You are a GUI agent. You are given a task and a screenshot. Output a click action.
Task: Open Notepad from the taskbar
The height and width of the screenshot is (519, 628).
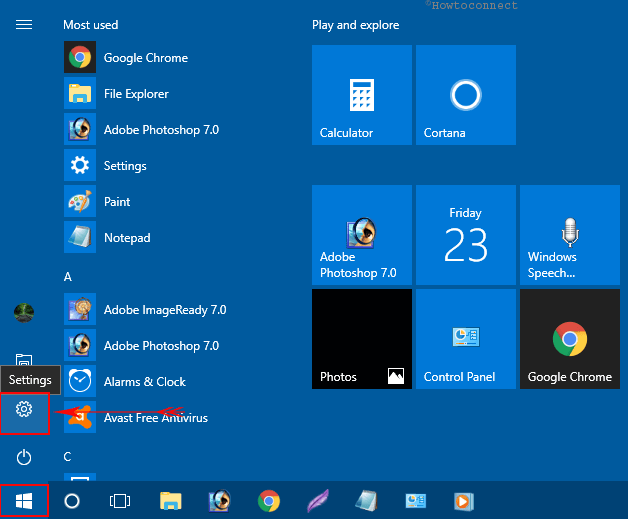[x=366, y=501]
